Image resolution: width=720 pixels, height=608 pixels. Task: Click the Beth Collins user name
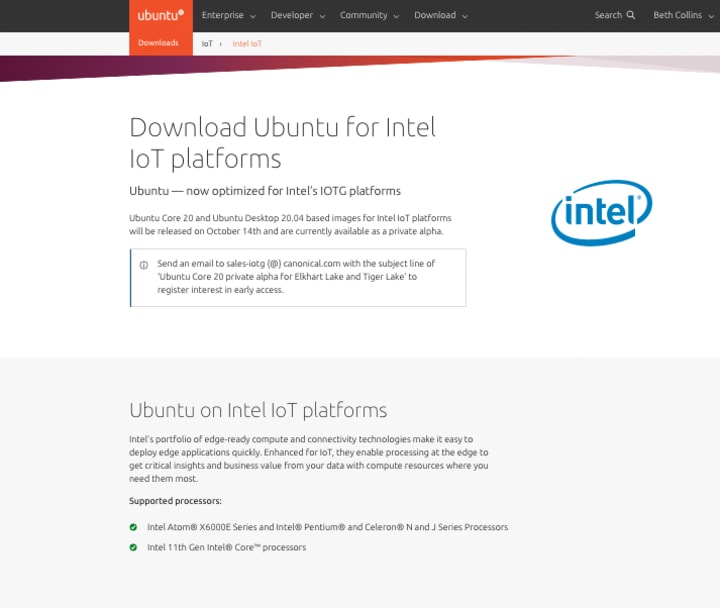pyautogui.click(x=677, y=15)
